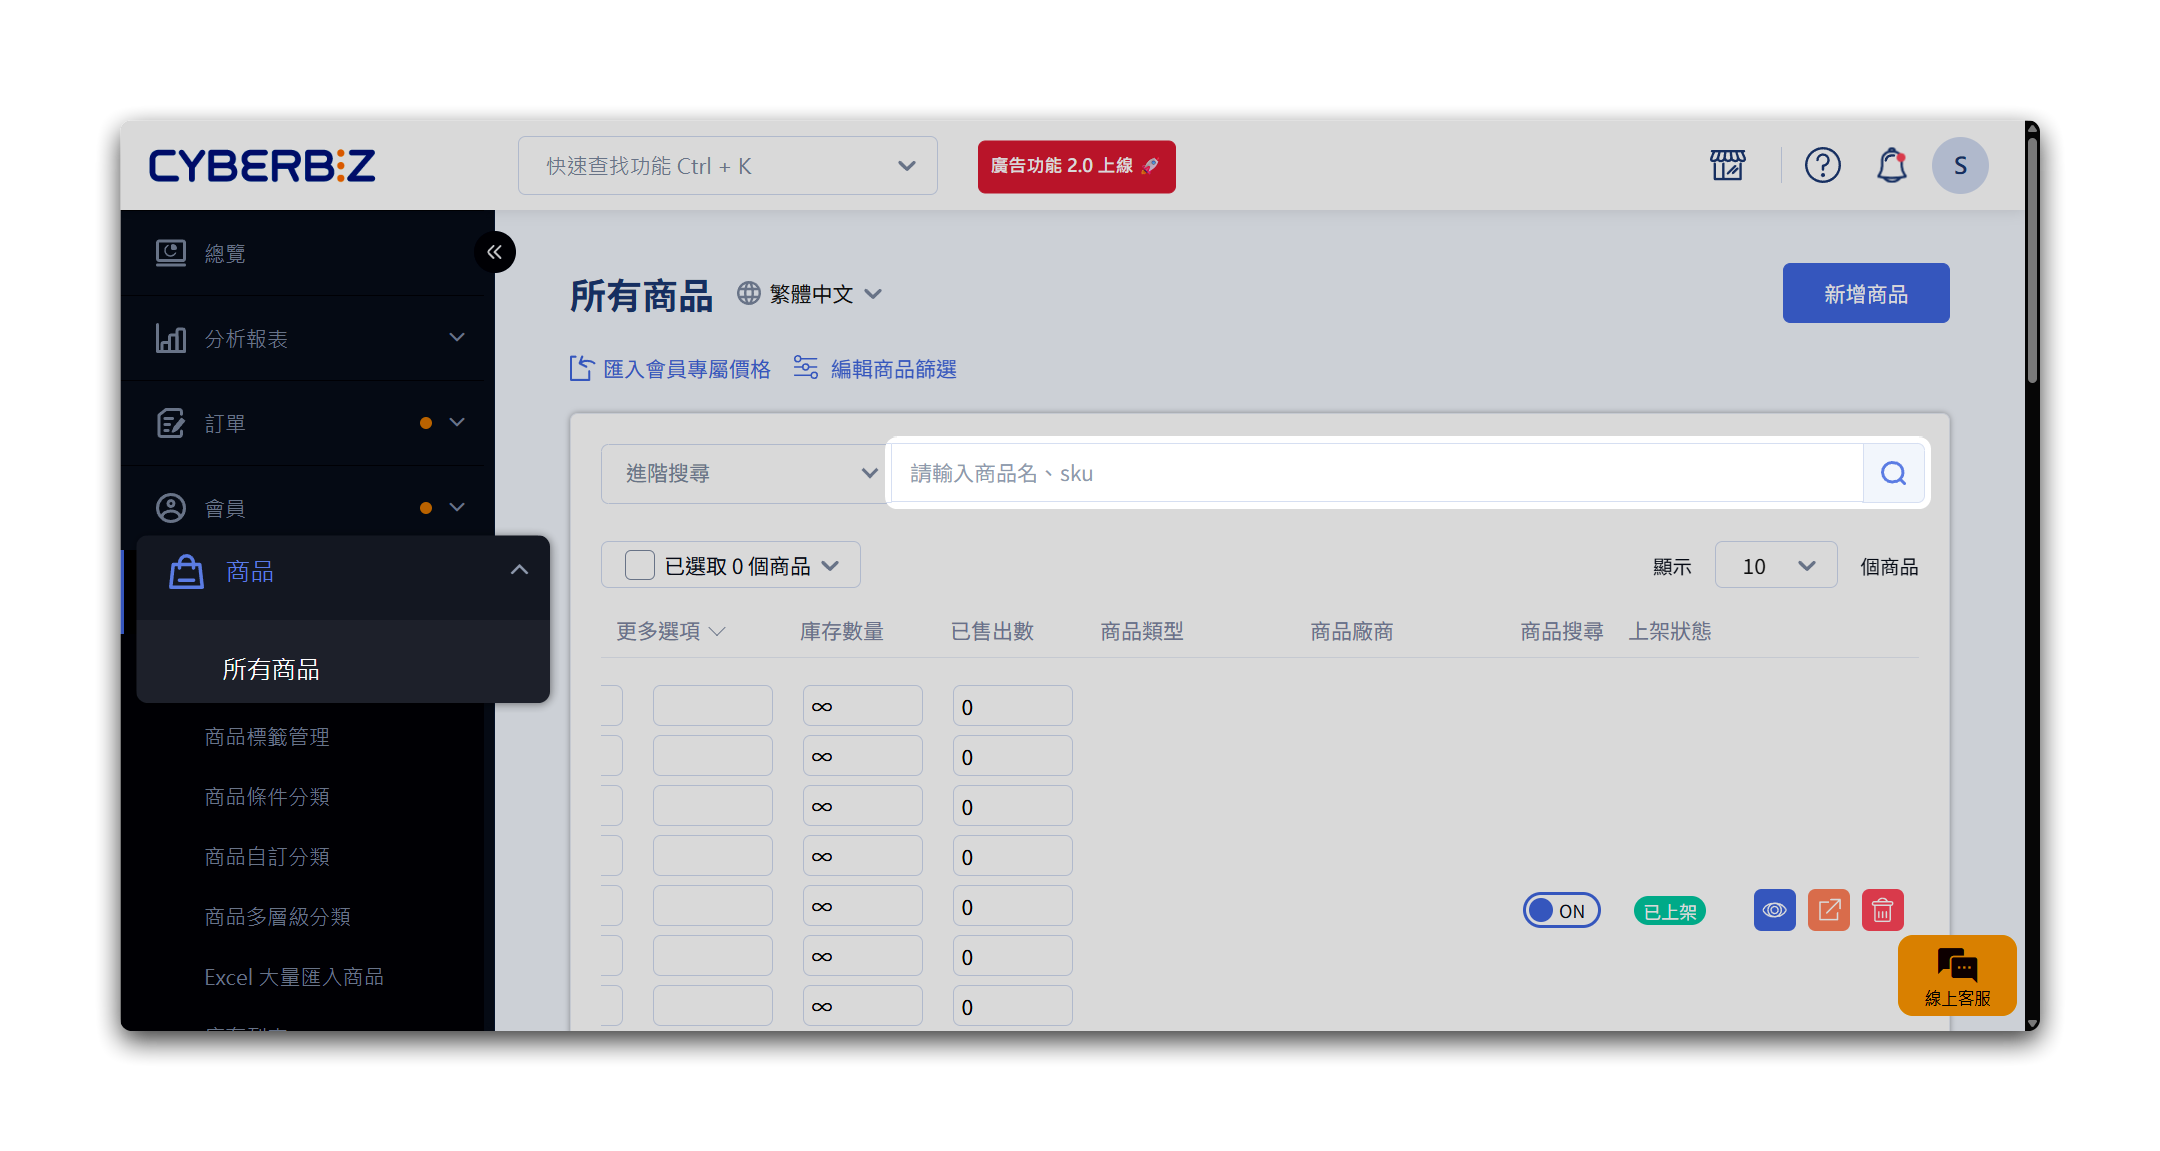
Task: Expand the 繁體中文 language selector
Action: 811,294
